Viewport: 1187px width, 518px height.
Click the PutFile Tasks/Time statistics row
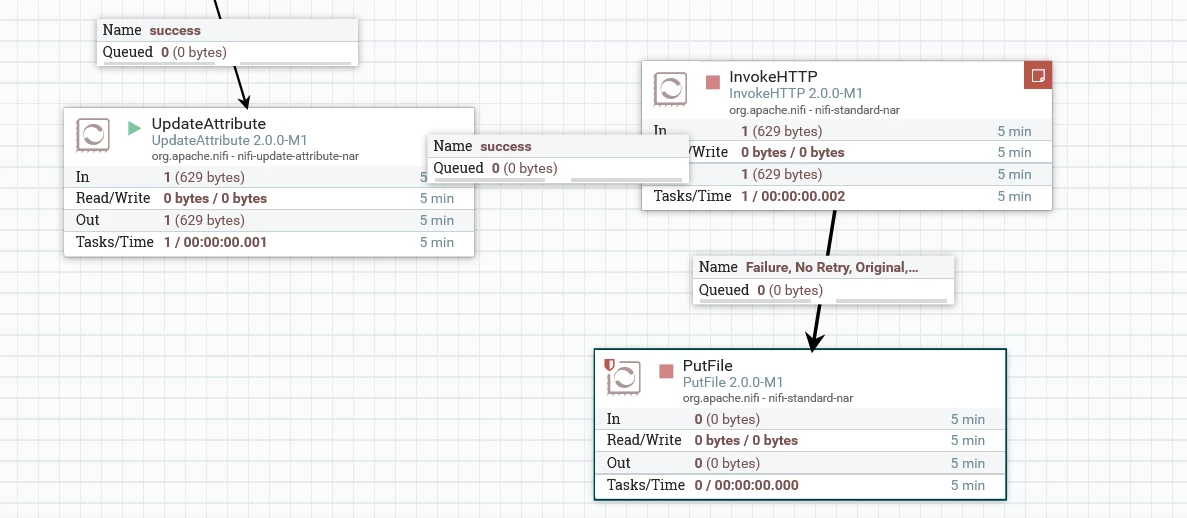point(800,485)
